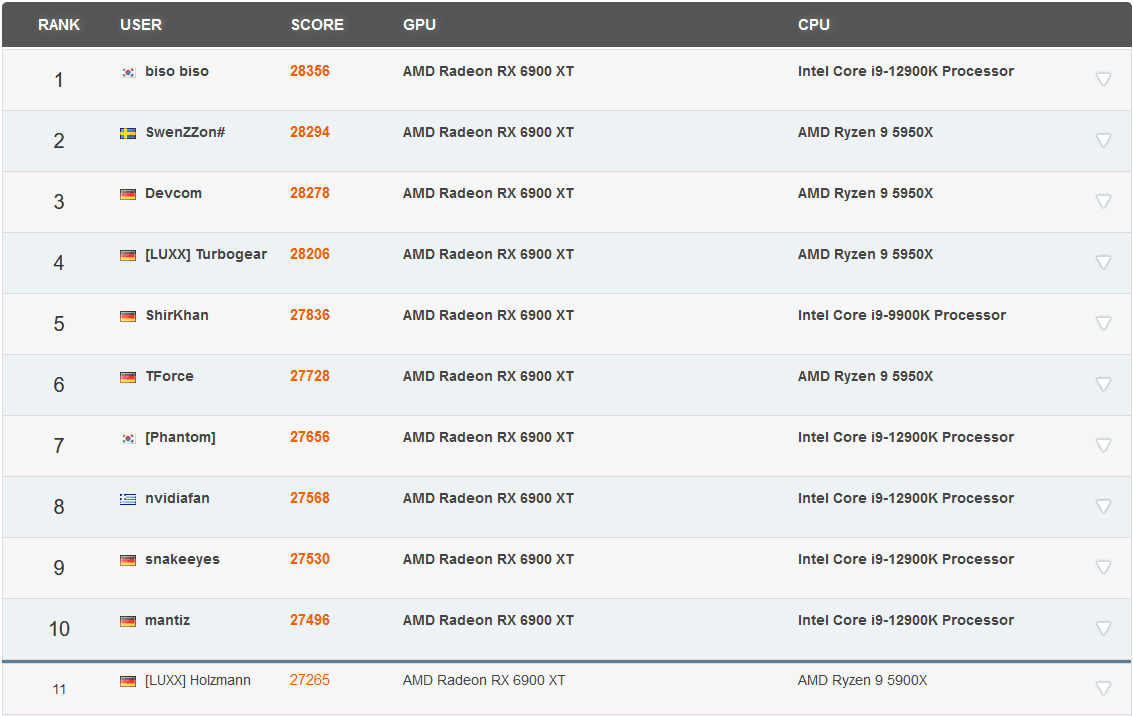Open user [Phantom] profile
1133x716 pixels.
coord(180,438)
